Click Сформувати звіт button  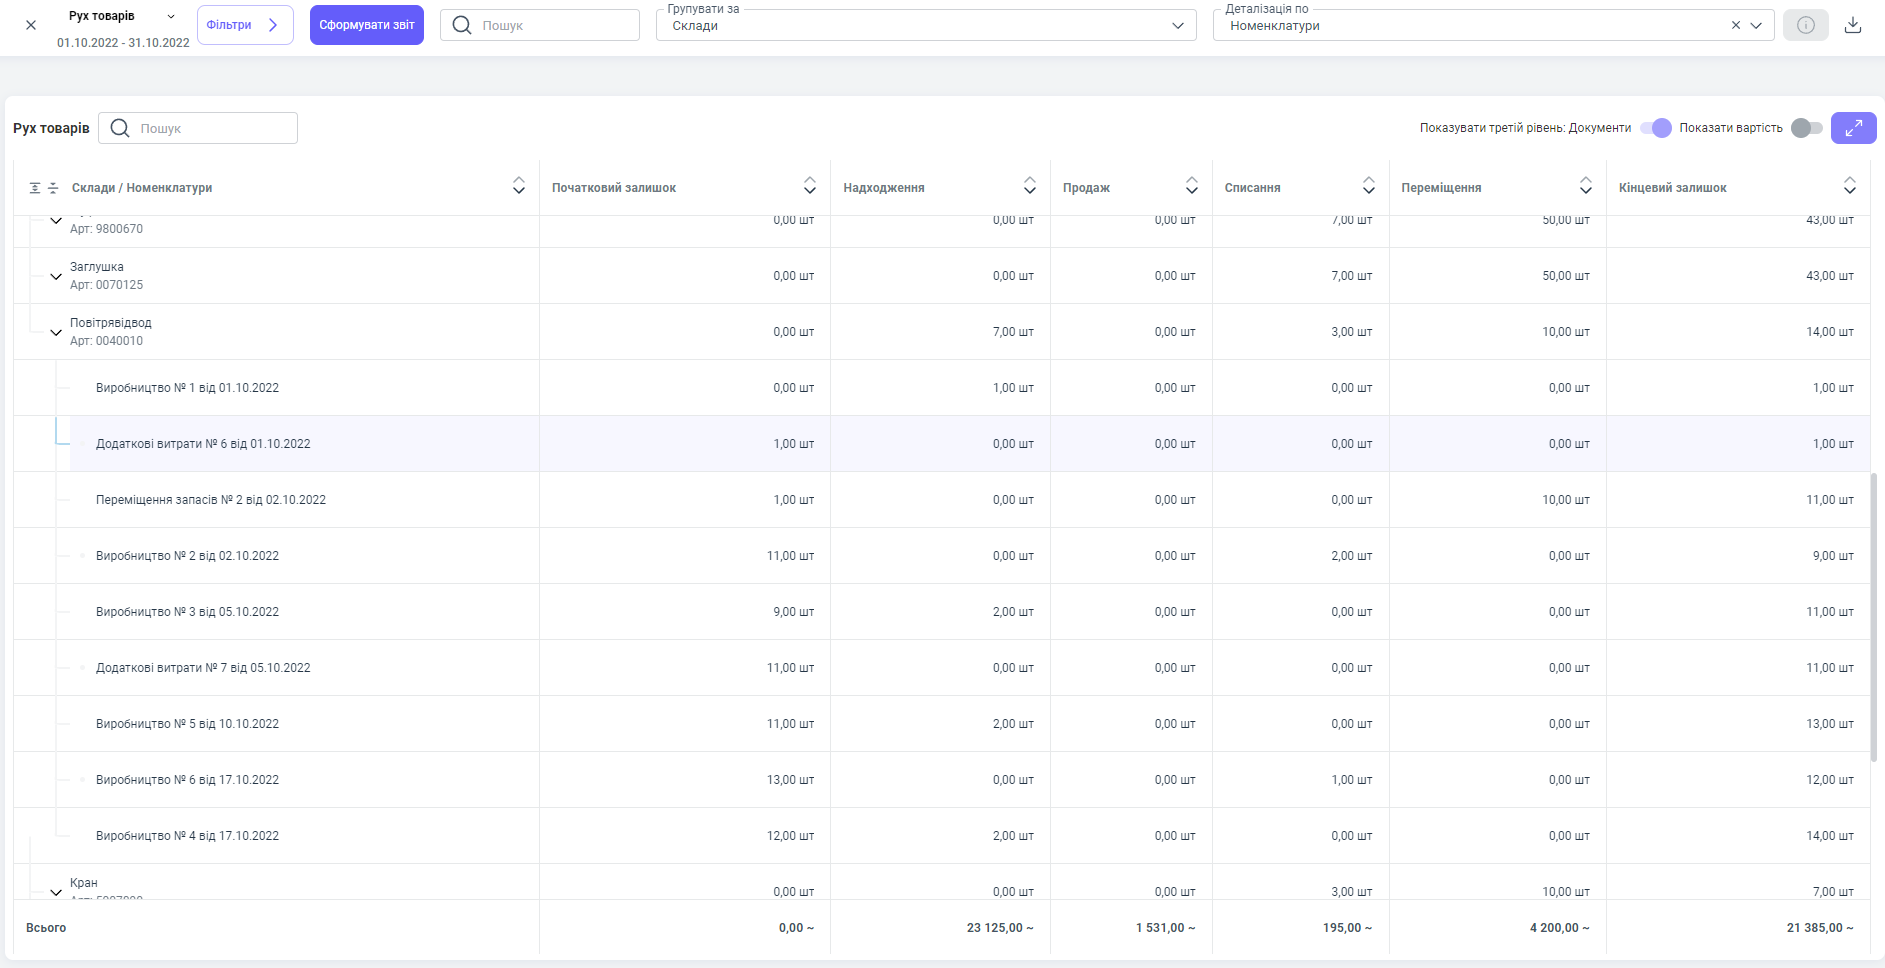click(x=367, y=25)
